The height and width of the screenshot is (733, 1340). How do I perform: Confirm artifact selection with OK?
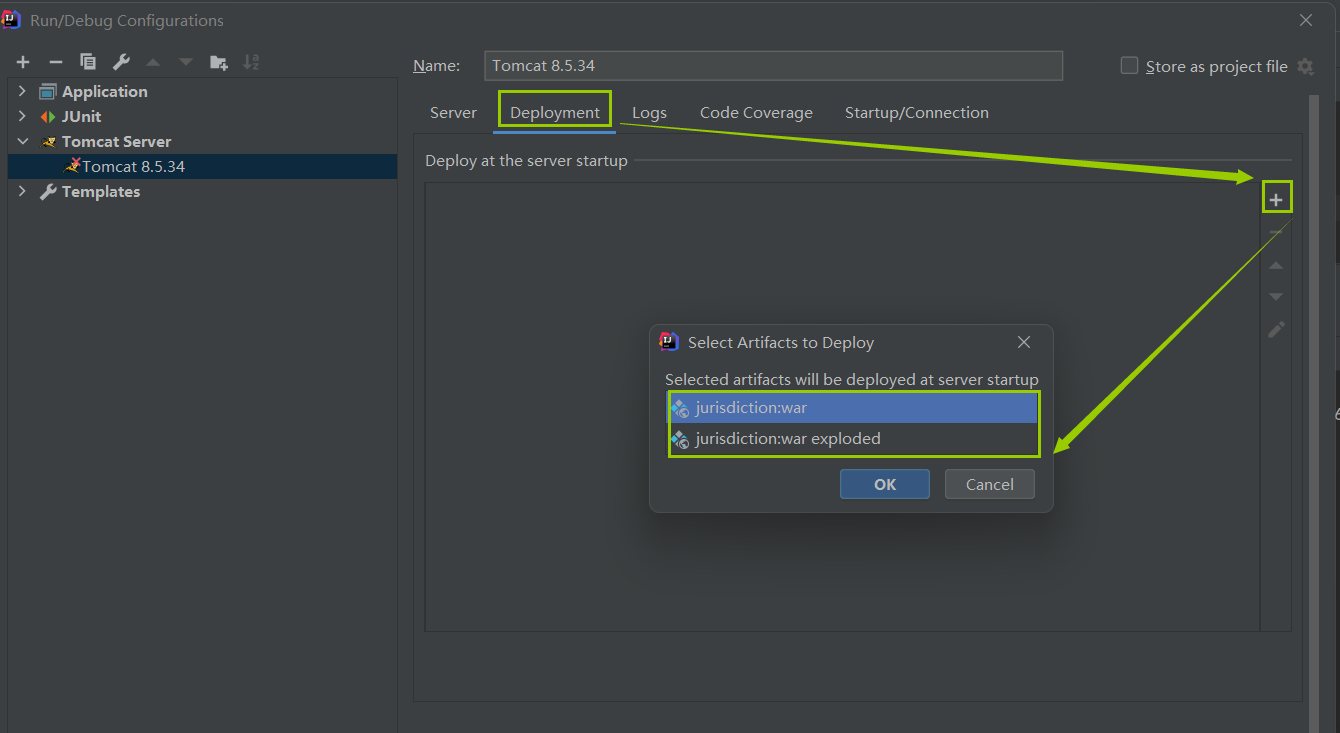[x=885, y=484]
